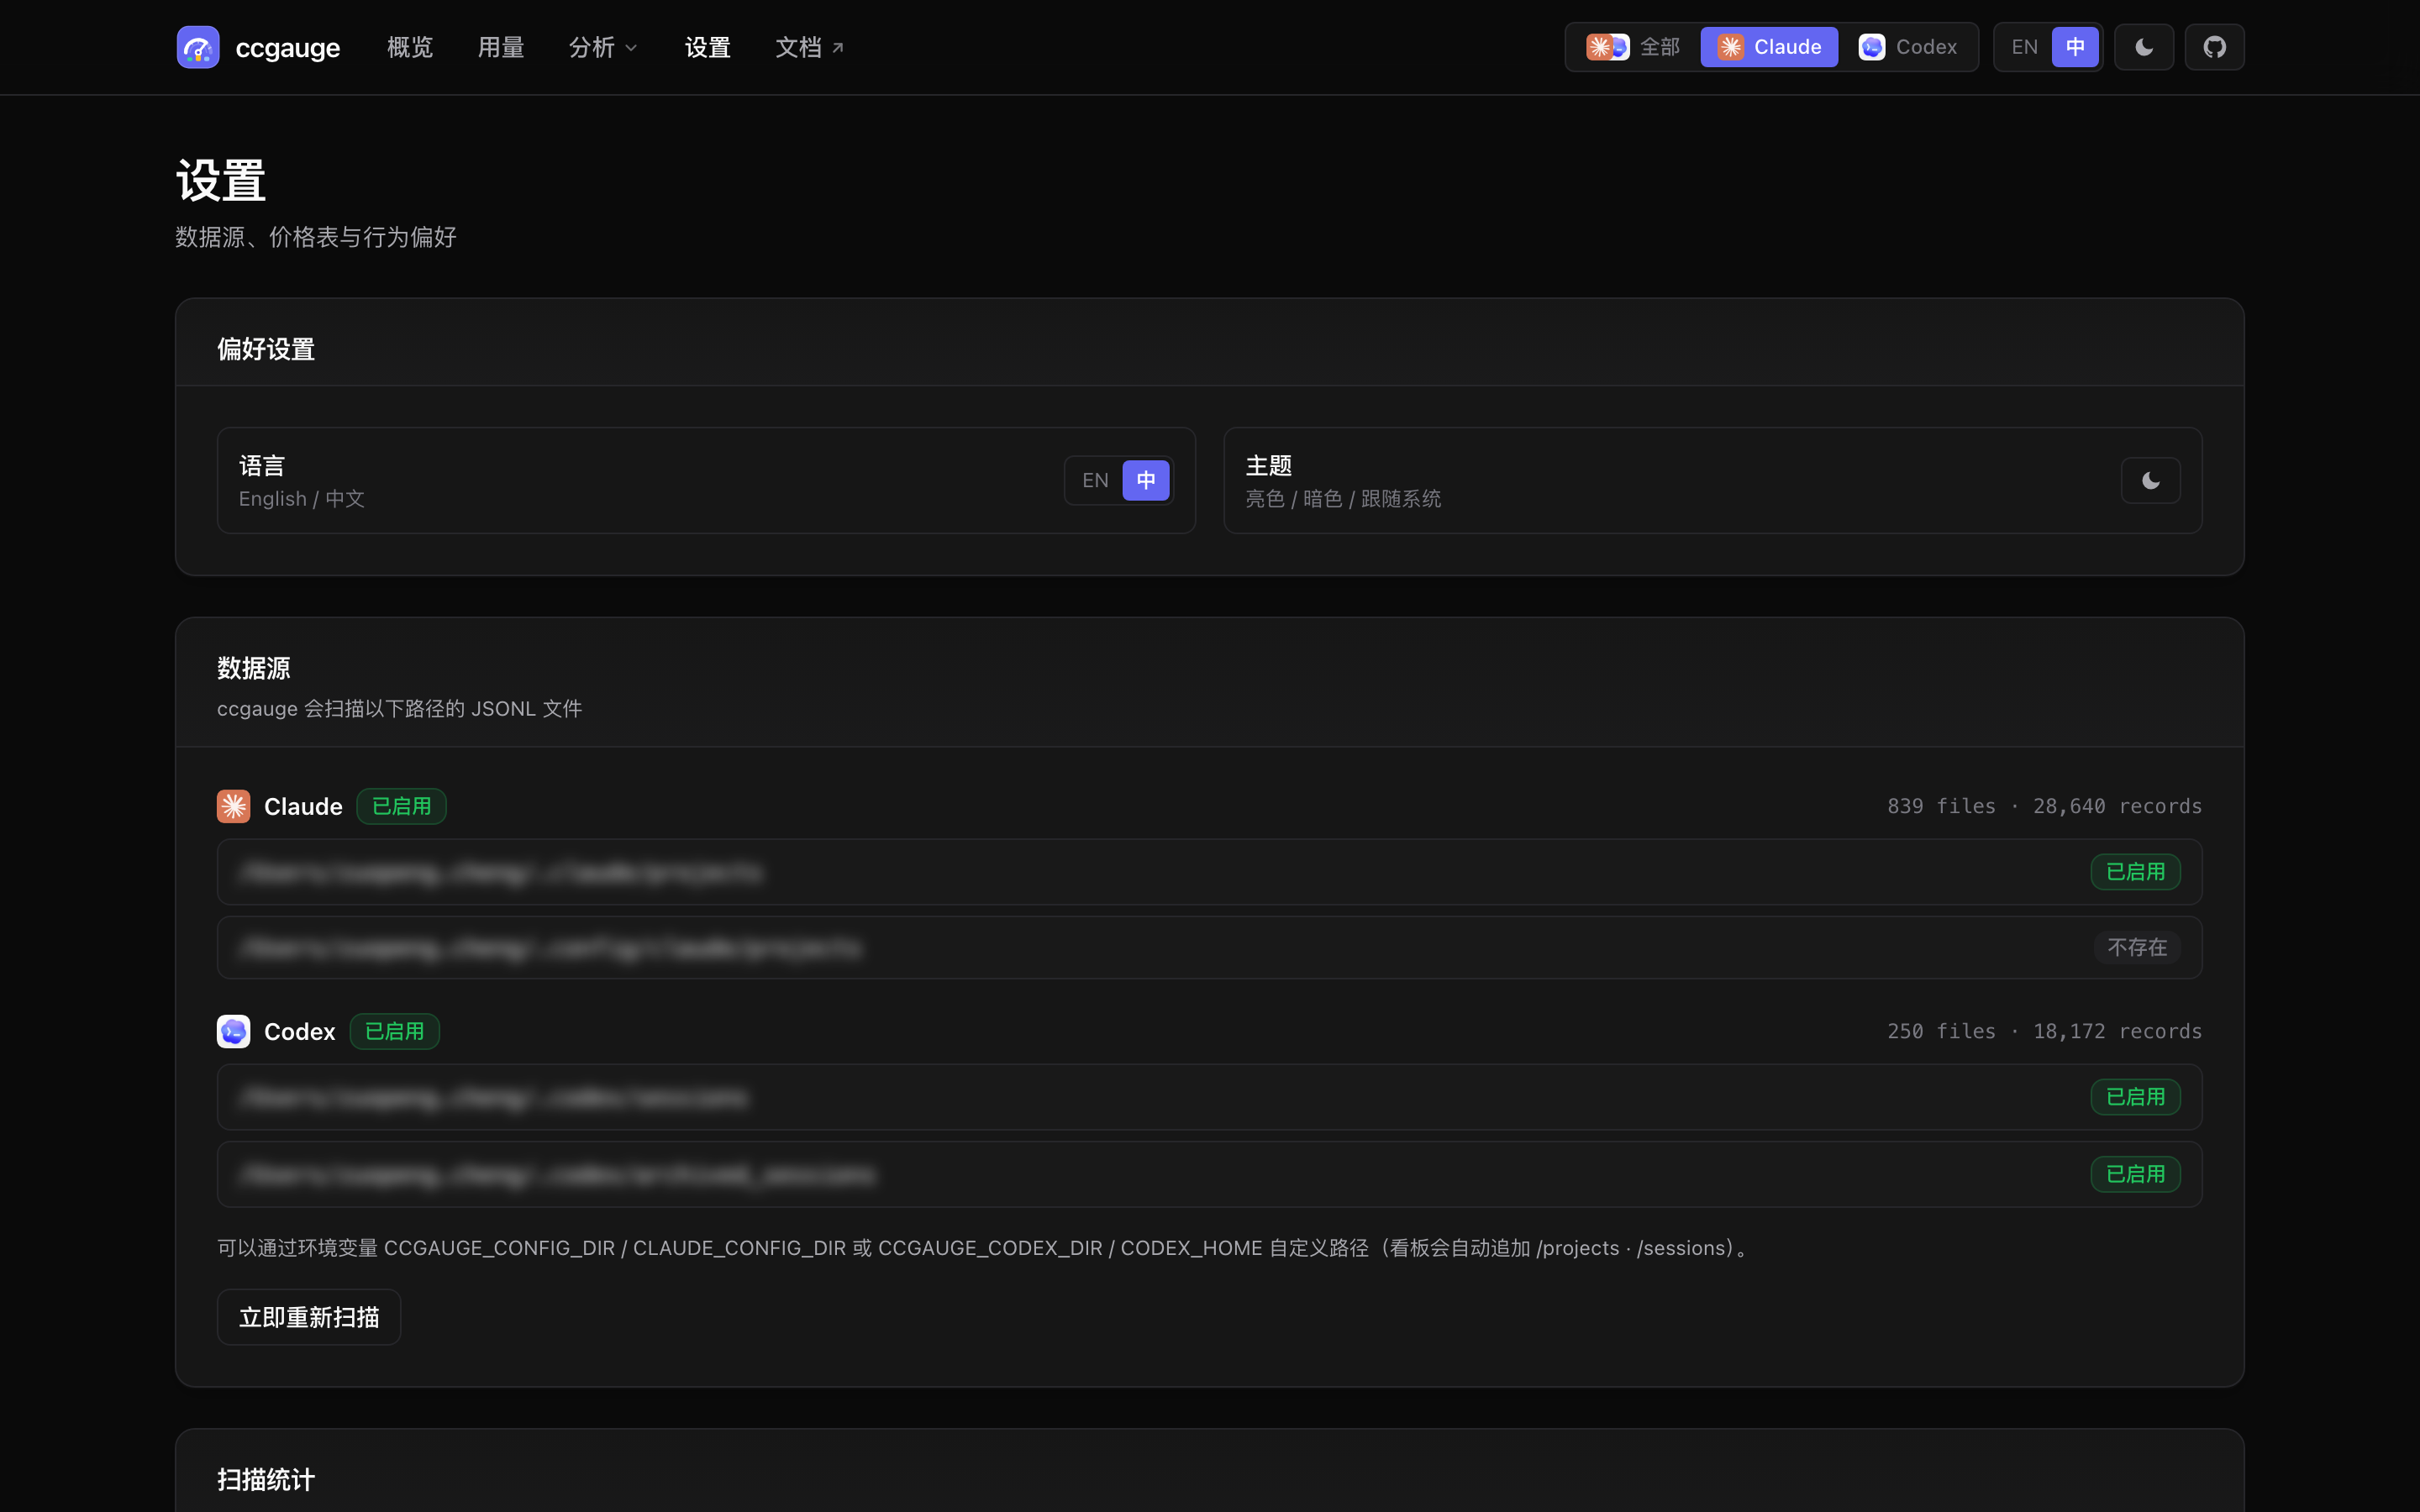The height and width of the screenshot is (1512, 2420).
Task: Go to 用量 page
Action: (x=501, y=47)
